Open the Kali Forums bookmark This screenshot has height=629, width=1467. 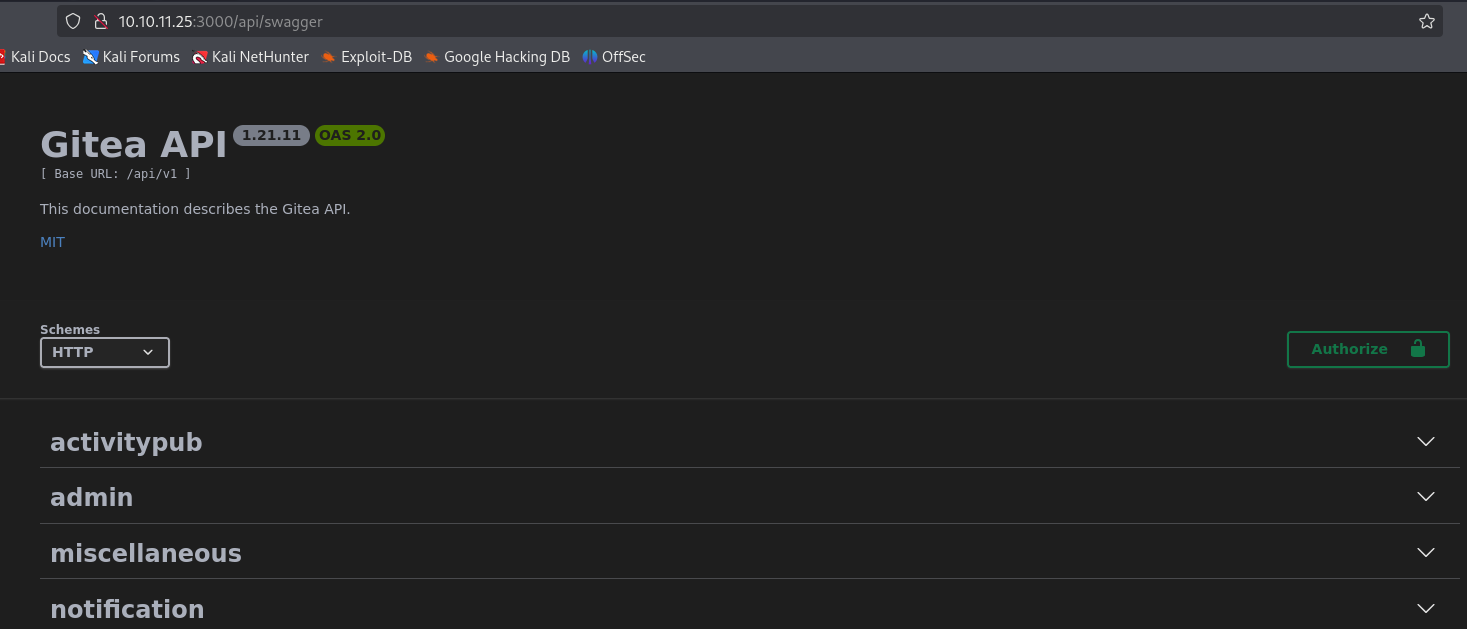(x=131, y=57)
